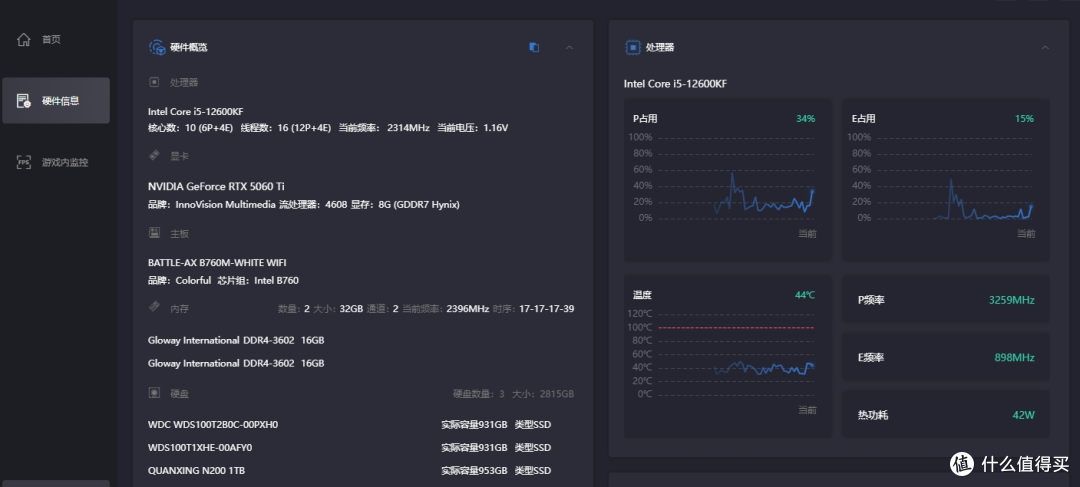The image size is (1080, 487).
Task: Click 芯片组: Intel B760 text
Action: 258,280
